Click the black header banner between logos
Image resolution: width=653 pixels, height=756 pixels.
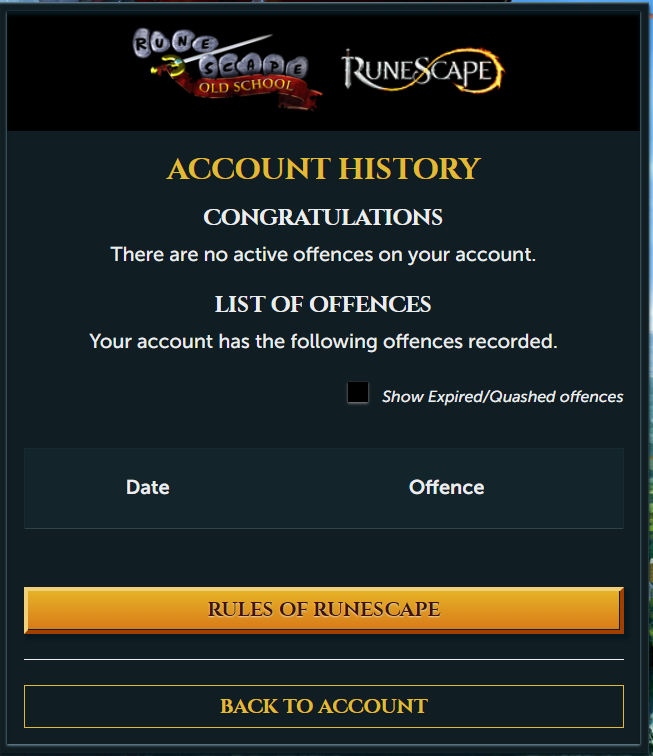point(332,70)
